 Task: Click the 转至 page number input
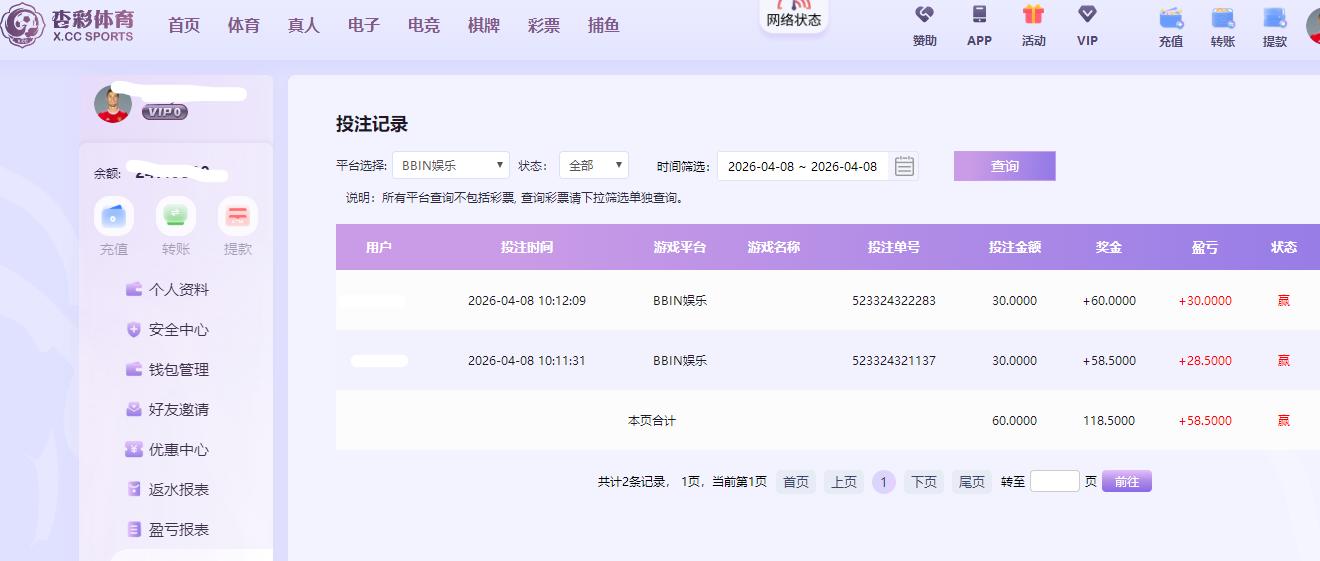click(x=1055, y=481)
